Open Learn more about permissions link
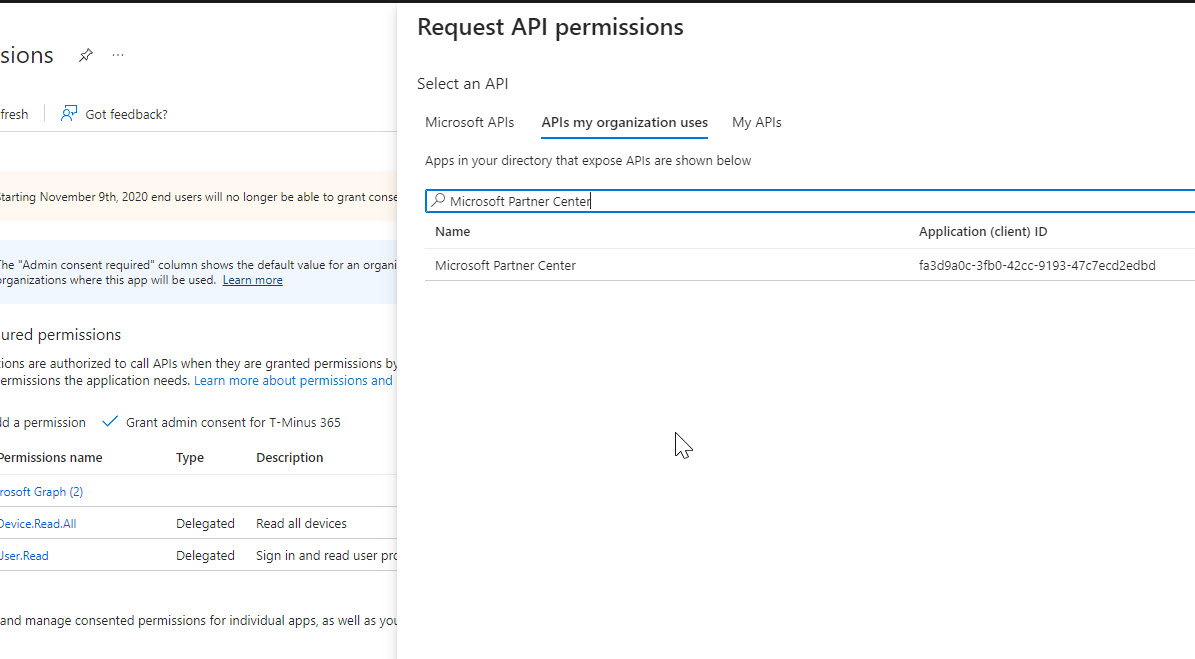1195x659 pixels. click(x=293, y=381)
